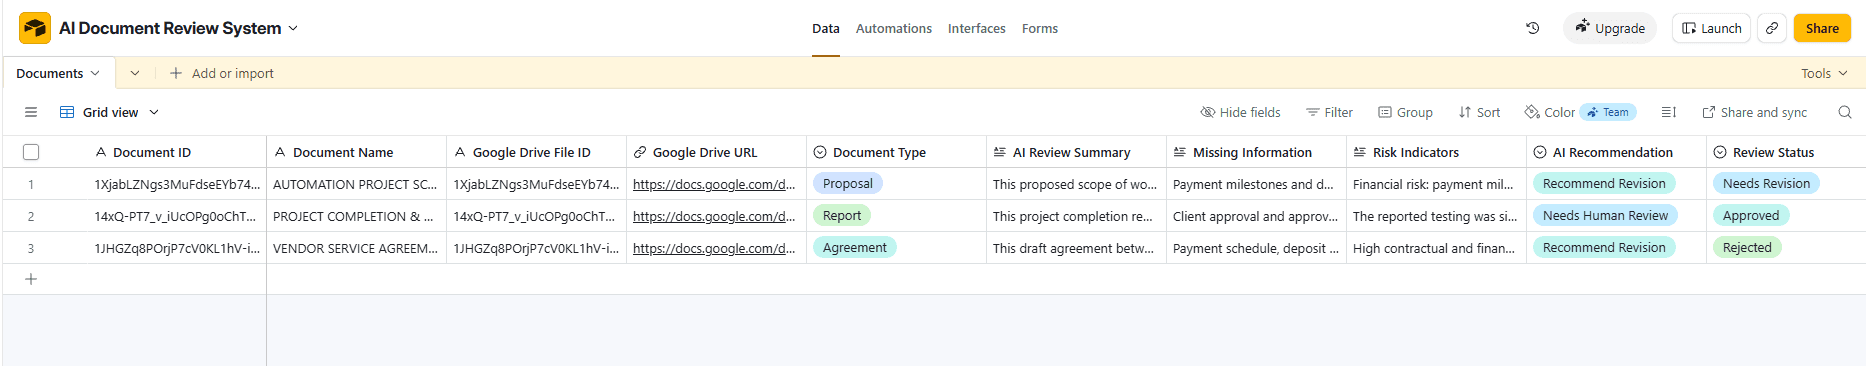Click the Review Status column header
The image size is (1866, 366).
click(x=1786, y=152)
